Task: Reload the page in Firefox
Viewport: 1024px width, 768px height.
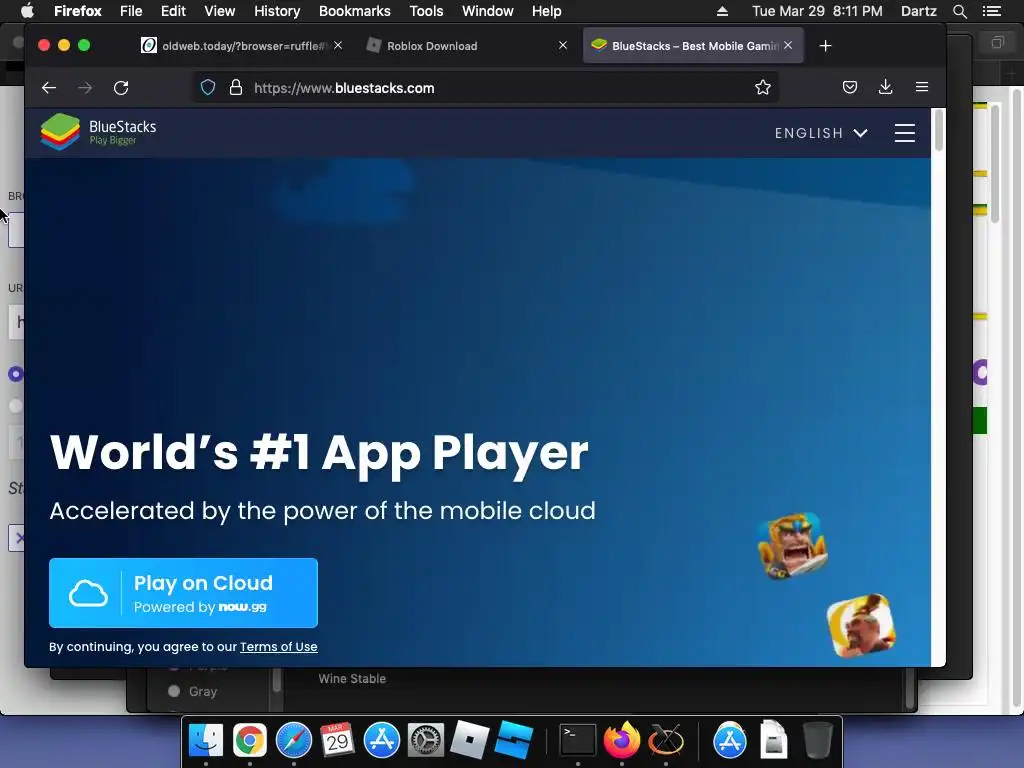Action: [121, 88]
